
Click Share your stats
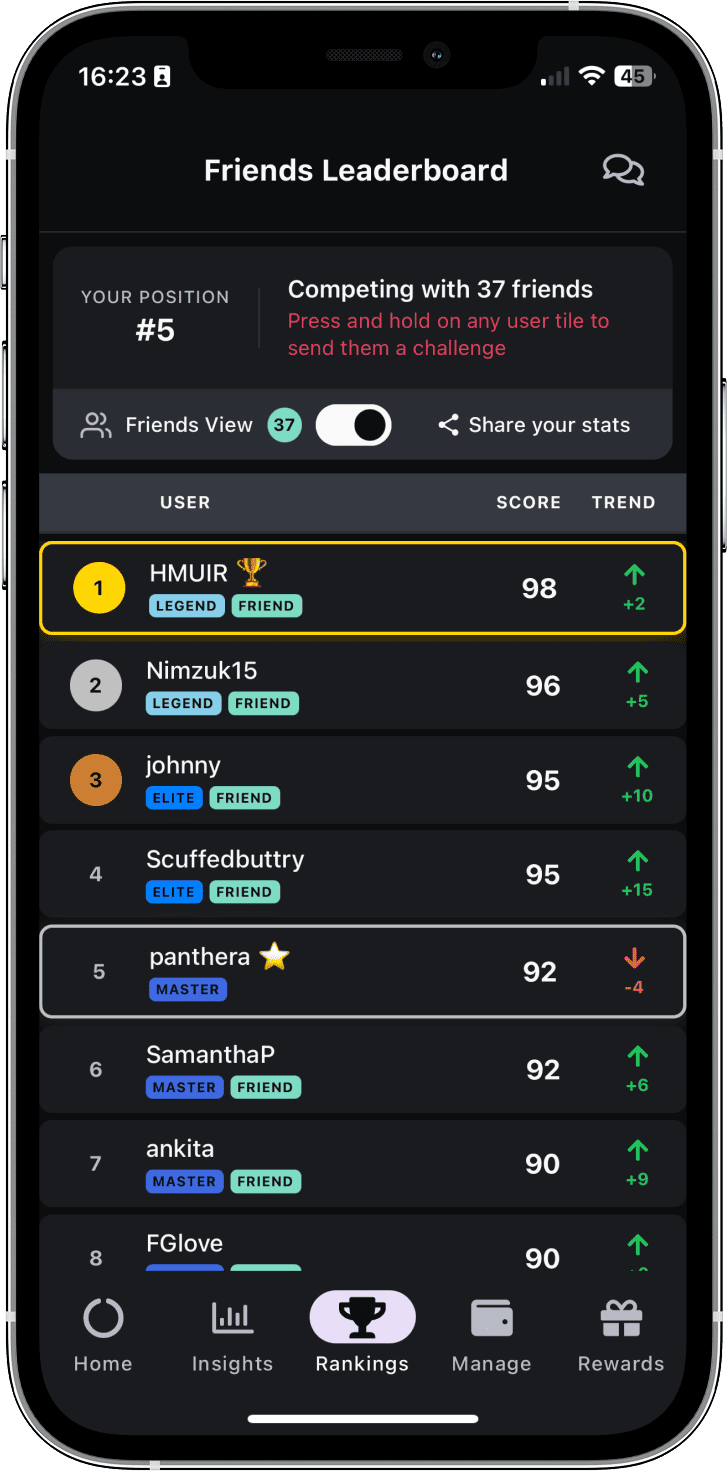pyautogui.click(x=549, y=425)
